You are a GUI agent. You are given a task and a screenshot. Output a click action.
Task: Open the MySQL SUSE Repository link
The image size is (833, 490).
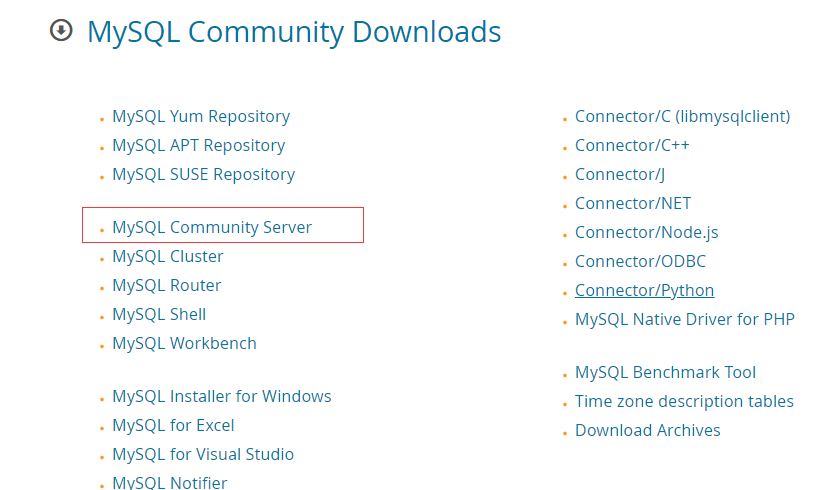click(203, 174)
